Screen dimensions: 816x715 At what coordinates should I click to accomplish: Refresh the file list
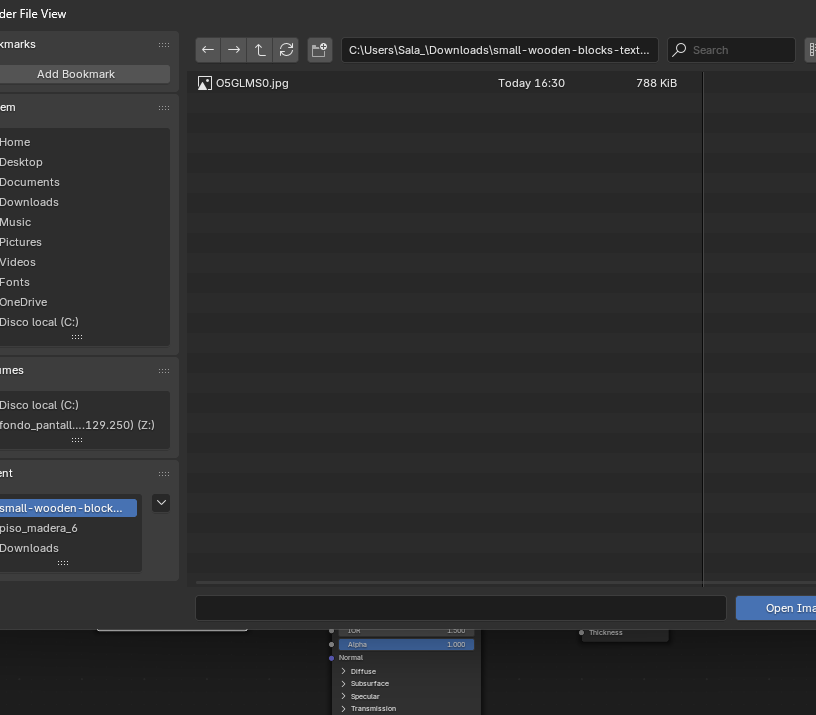pyautogui.click(x=287, y=50)
